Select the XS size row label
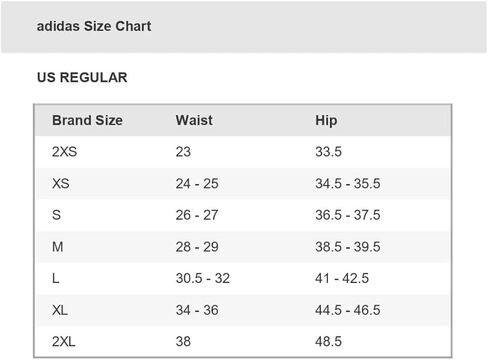The height and width of the screenshot is (360, 488). click(x=61, y=183)
